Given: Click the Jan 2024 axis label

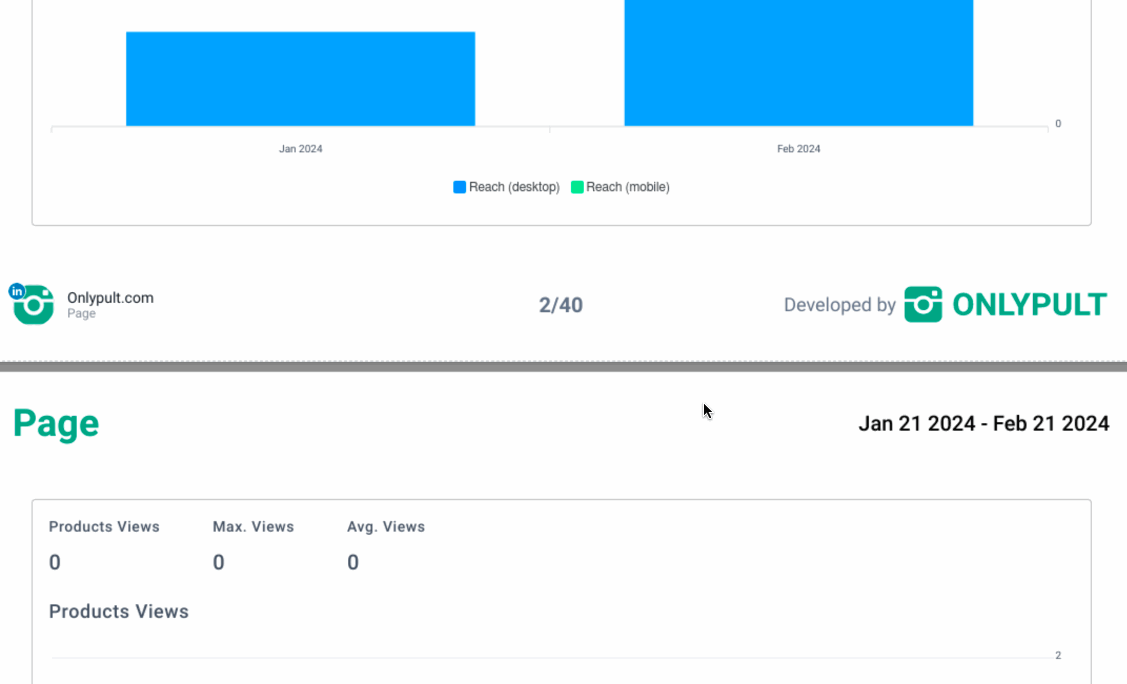Looking at the screenshot, I should click(x=300, y=149).
